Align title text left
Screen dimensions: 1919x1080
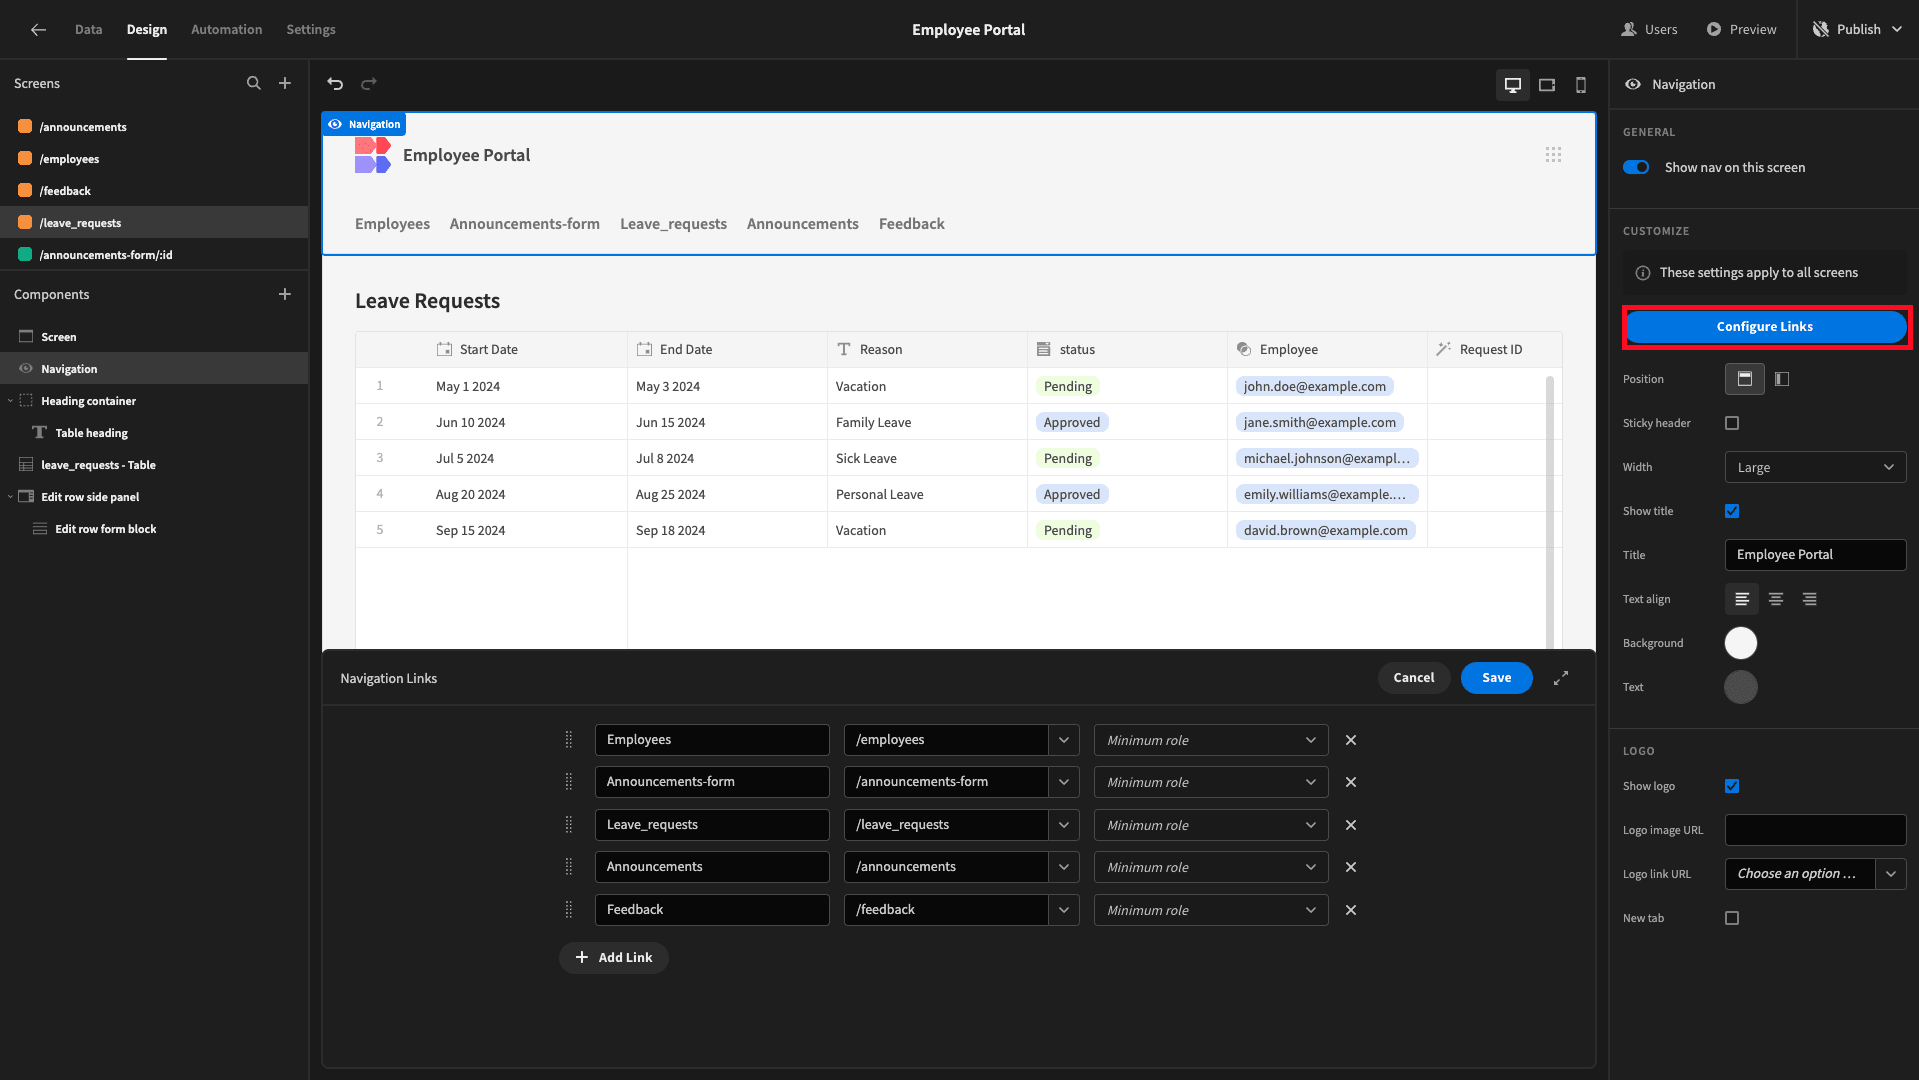(1742, 599)
